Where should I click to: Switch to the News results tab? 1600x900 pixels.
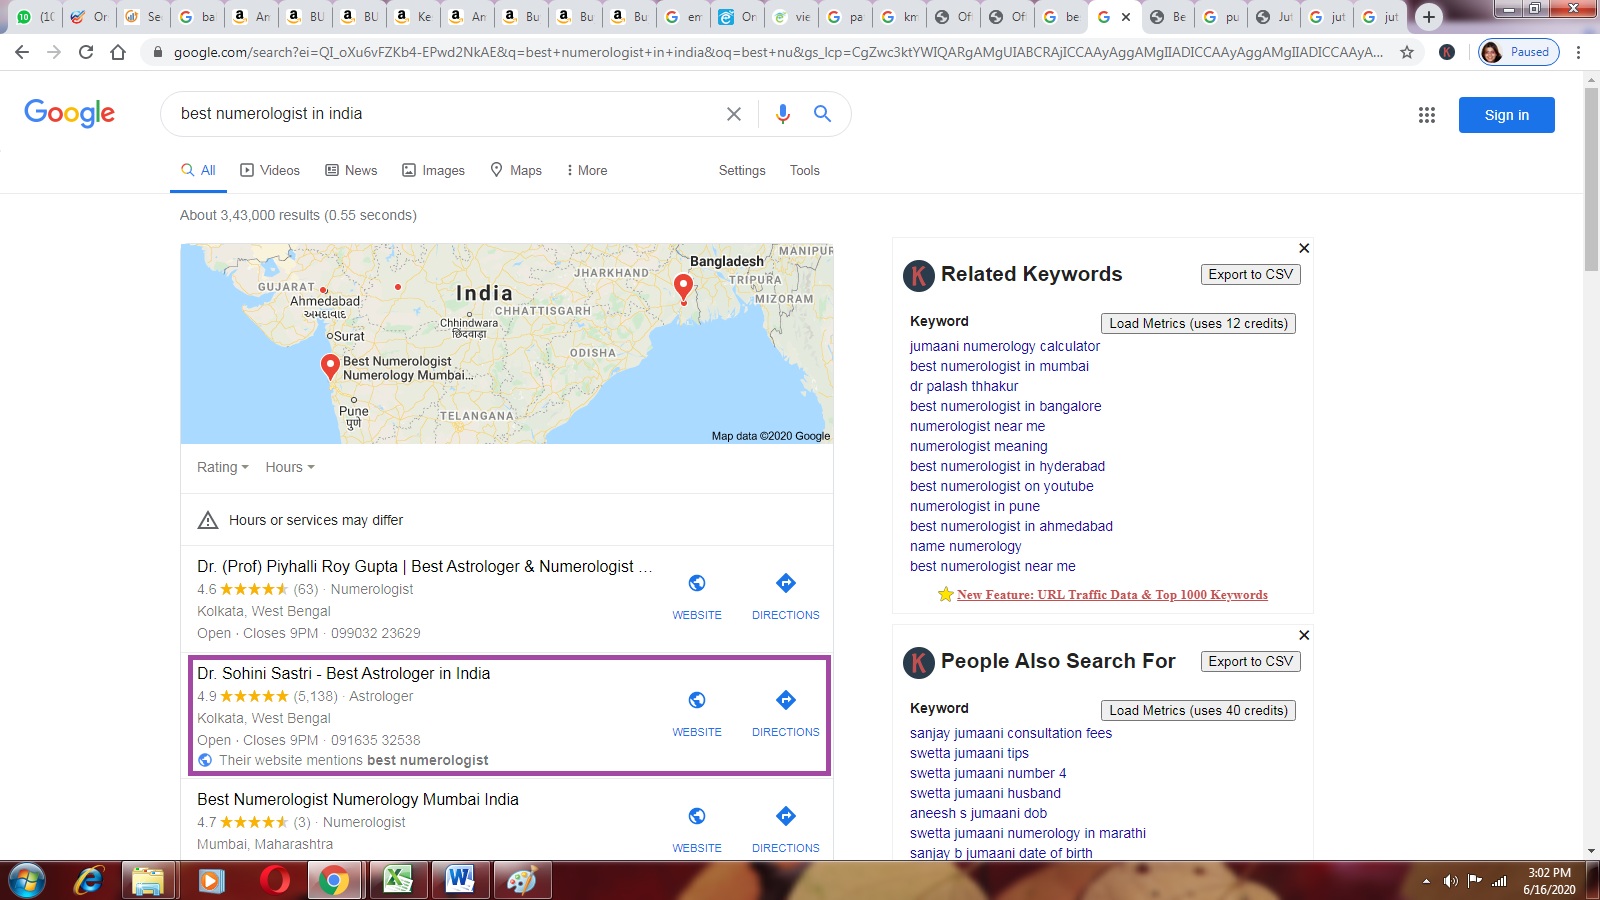[351, 170]
